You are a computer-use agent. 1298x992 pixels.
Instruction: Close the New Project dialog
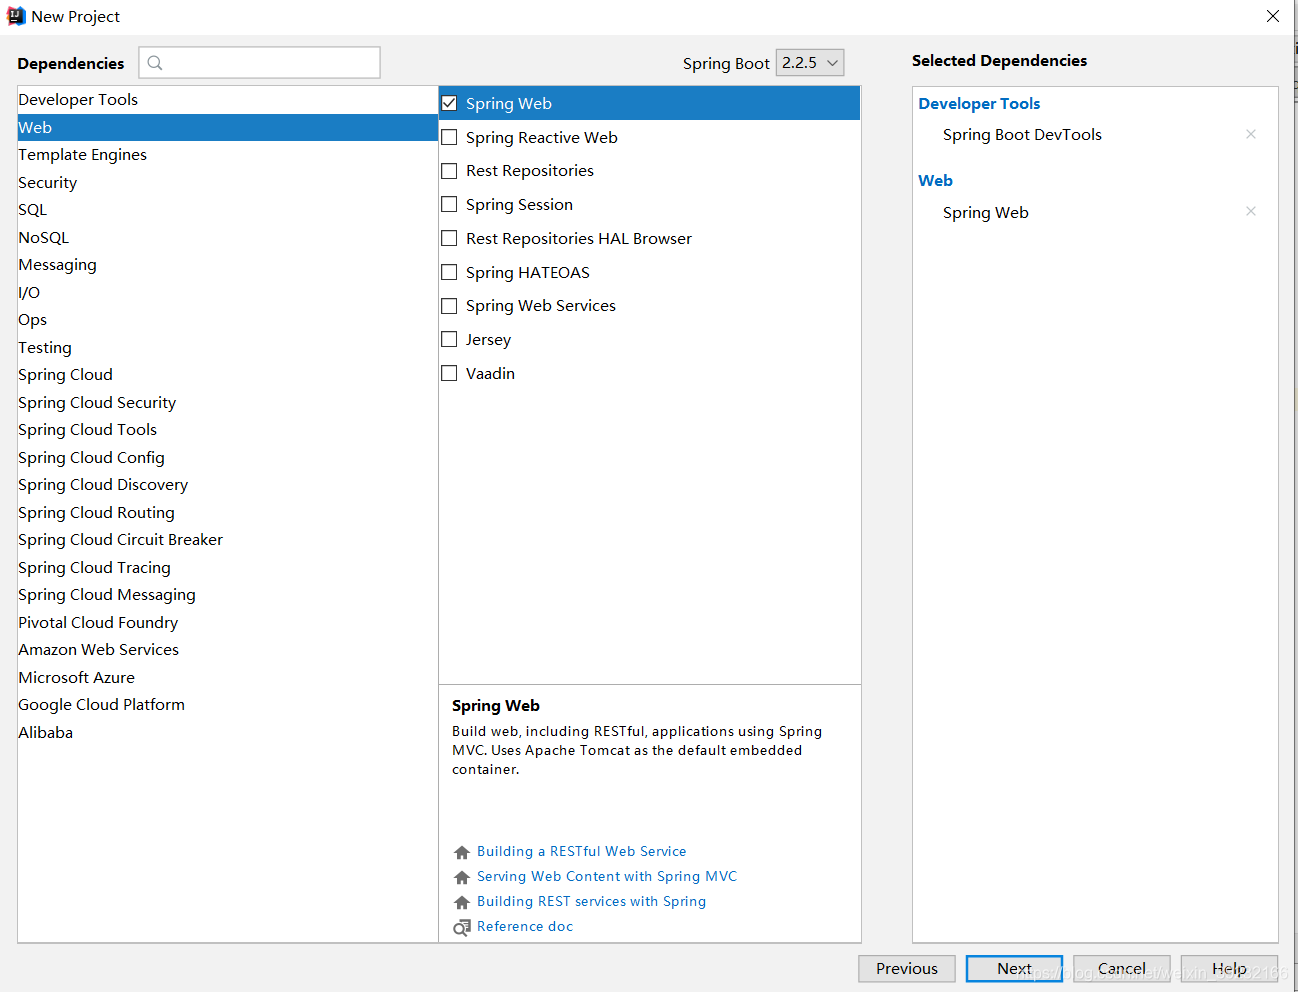point(1273,16)
